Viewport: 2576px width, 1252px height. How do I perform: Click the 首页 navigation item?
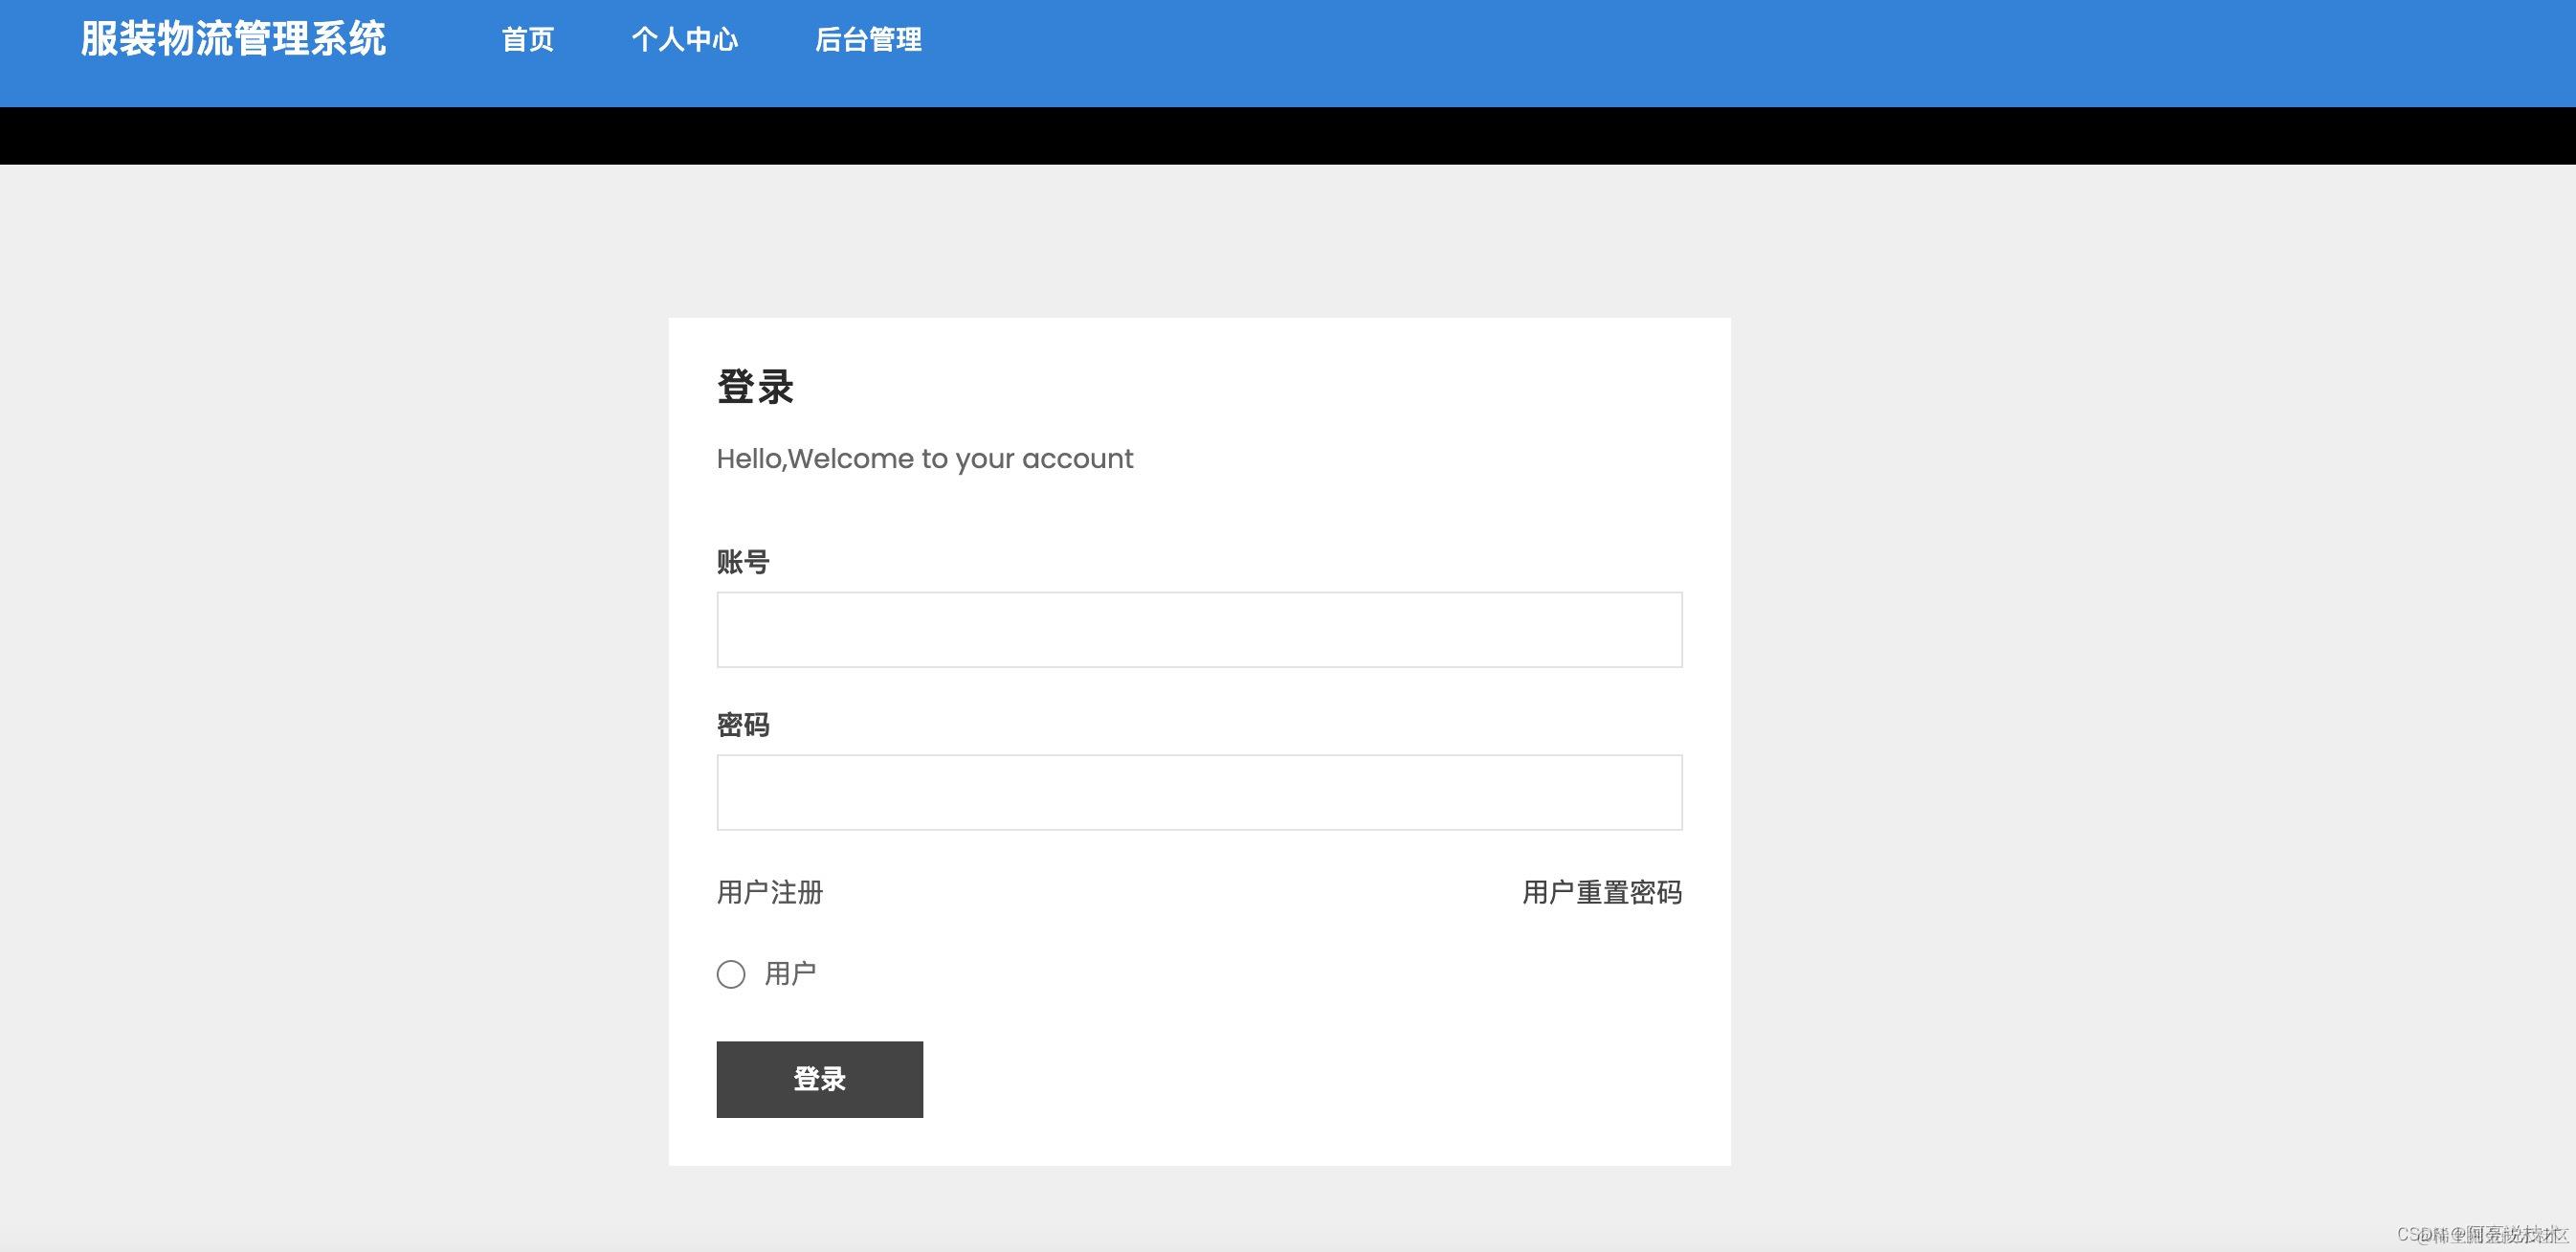click(x=527, y=40)
